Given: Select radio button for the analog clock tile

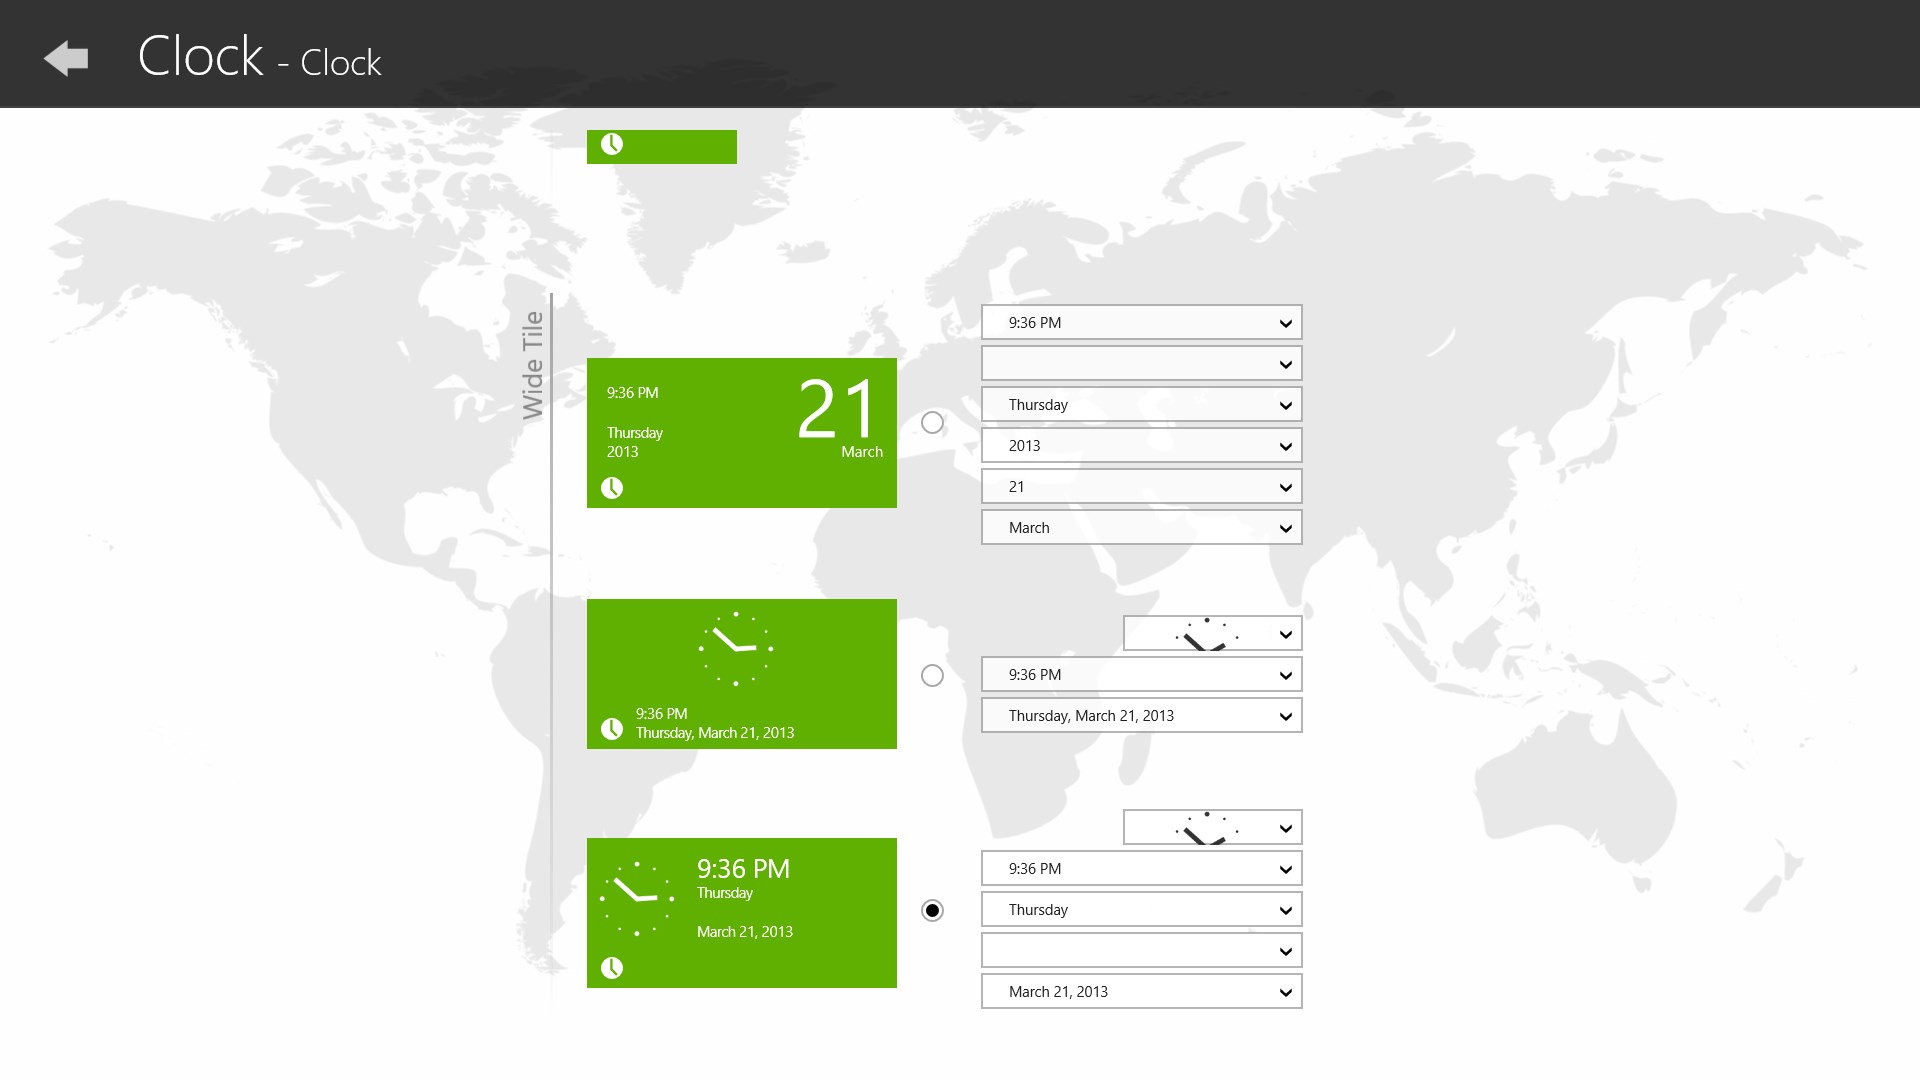Looking at the screenshot, I should pyautogui.click(x=932, y=676).
